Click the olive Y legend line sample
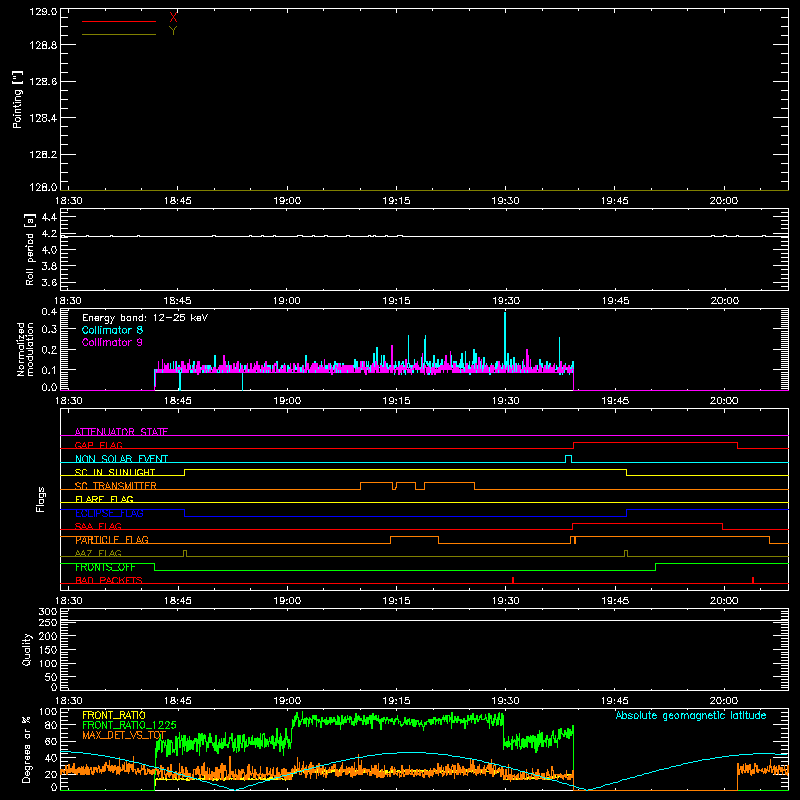This screenshot has height=800, width=800. [x=119, y=34]
